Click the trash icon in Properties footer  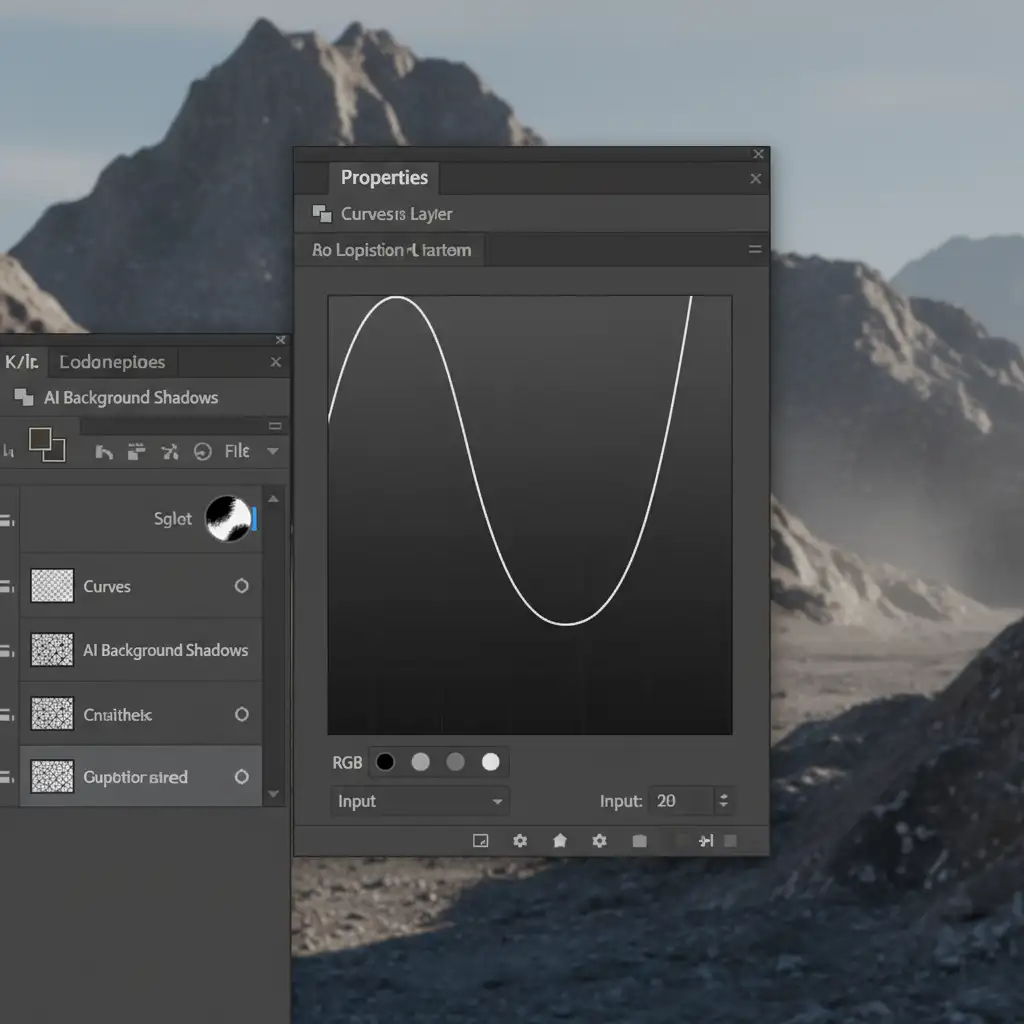coord(640,841)
